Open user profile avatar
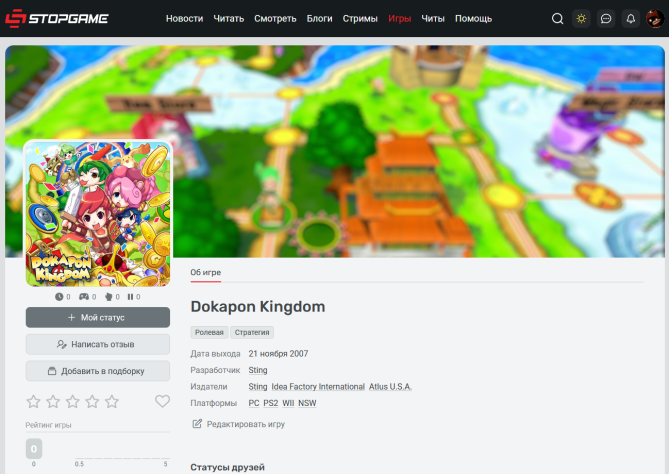 pyautogui.click(x=653, y=18)
